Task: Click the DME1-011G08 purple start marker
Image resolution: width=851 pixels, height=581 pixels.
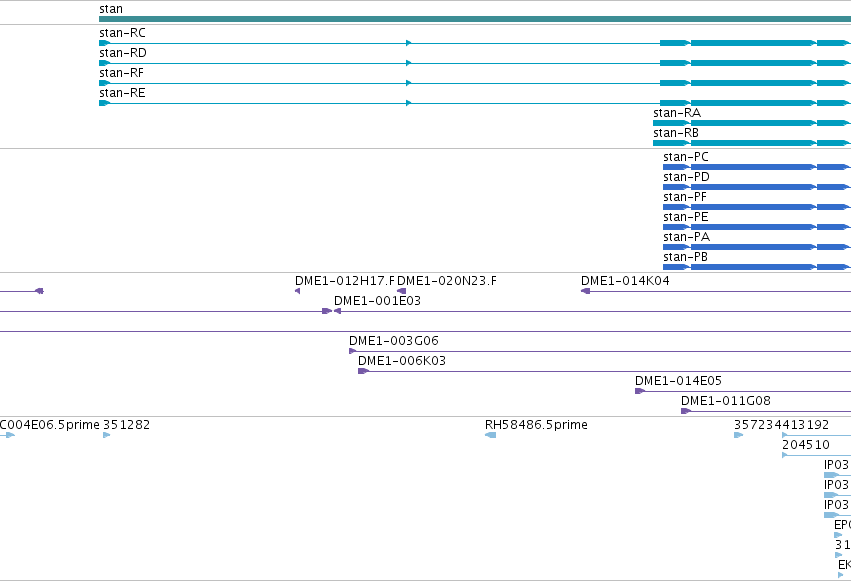Action: pos(685,411)
